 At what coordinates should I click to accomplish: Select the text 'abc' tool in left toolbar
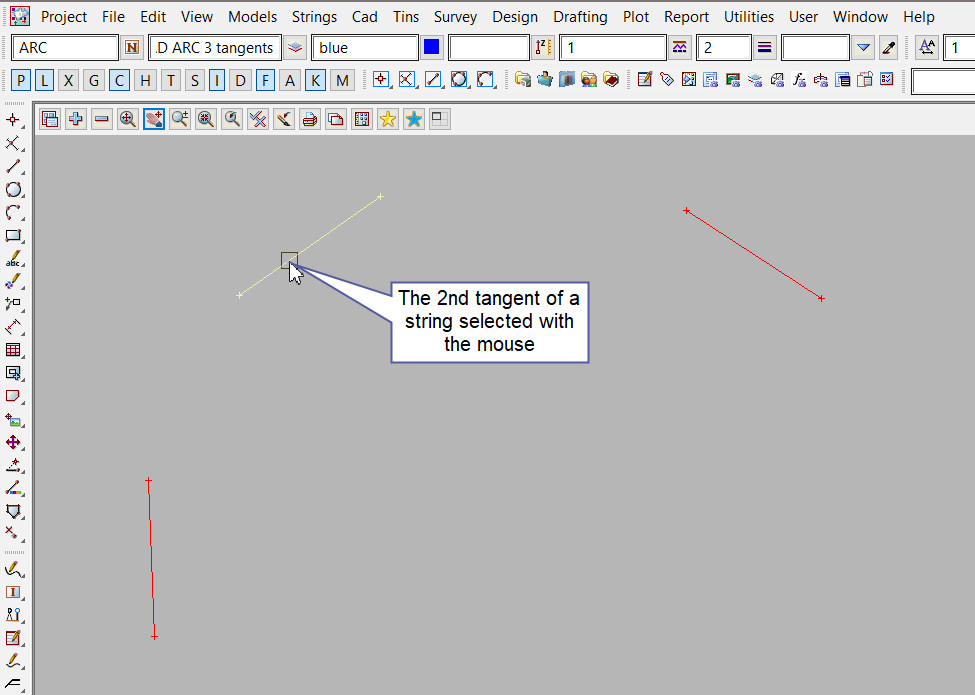(x=13, y=260)
